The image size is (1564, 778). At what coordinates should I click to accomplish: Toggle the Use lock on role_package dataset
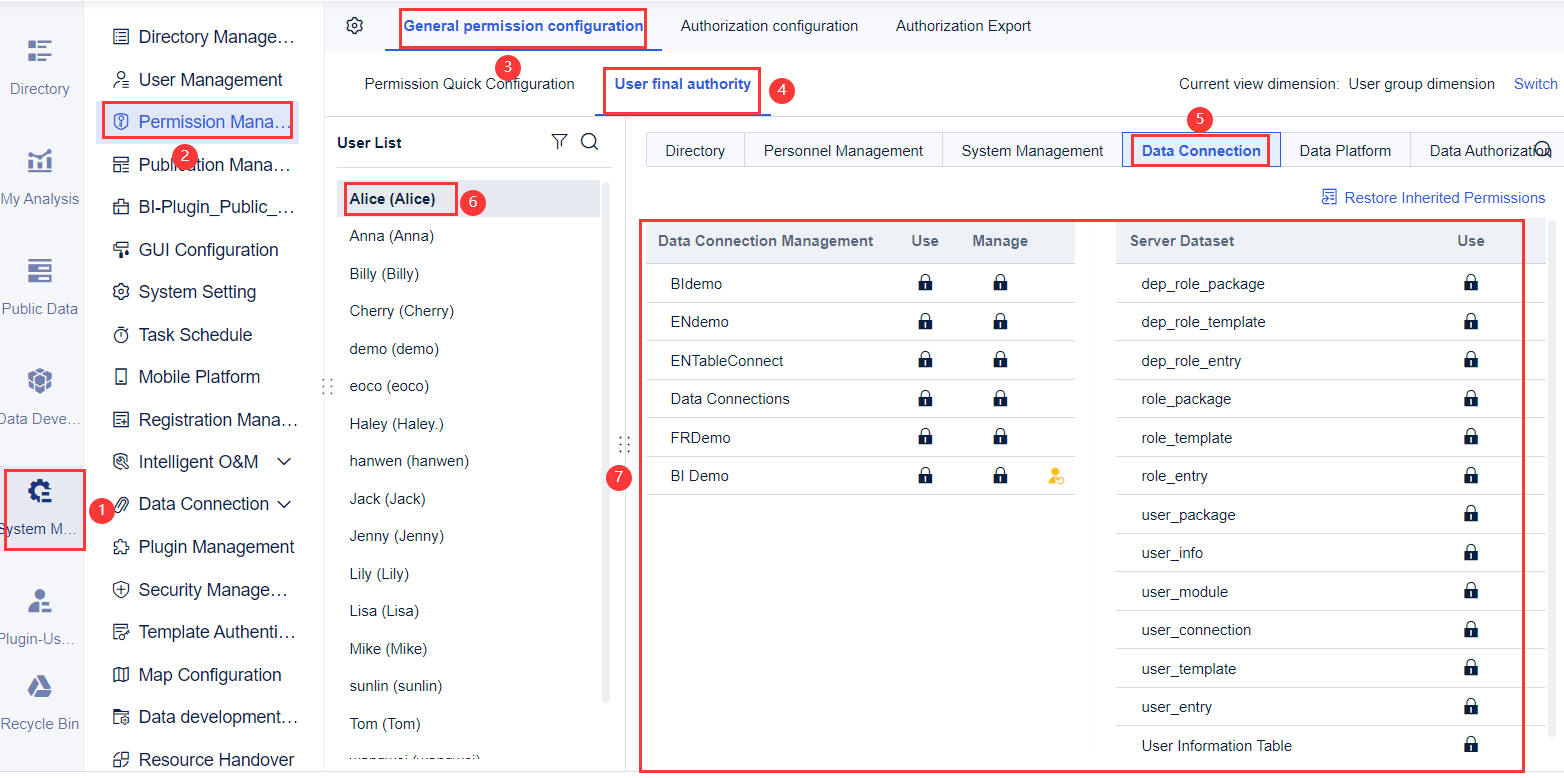coord(1471,398)
